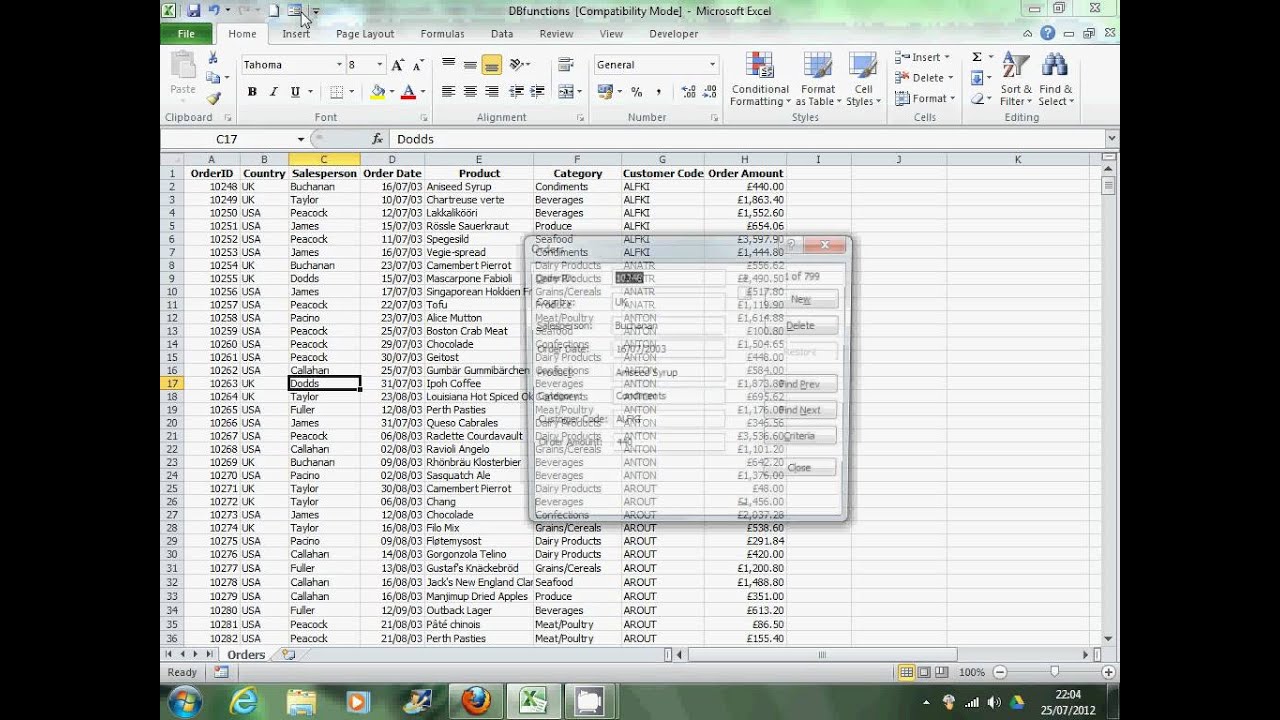The height and width of the screenshot is (720, 1280).
Task: Switch to the Page Layout tab
Action: pos(365,33)
